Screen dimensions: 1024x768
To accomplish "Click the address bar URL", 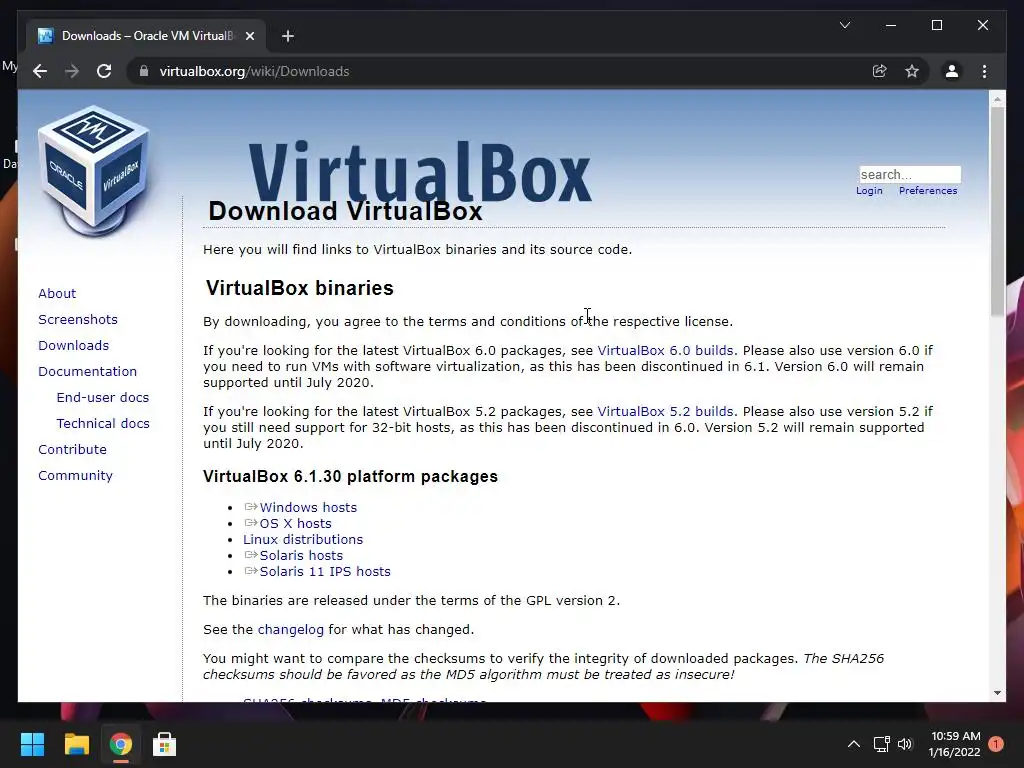I will click(x=254, y=71).
